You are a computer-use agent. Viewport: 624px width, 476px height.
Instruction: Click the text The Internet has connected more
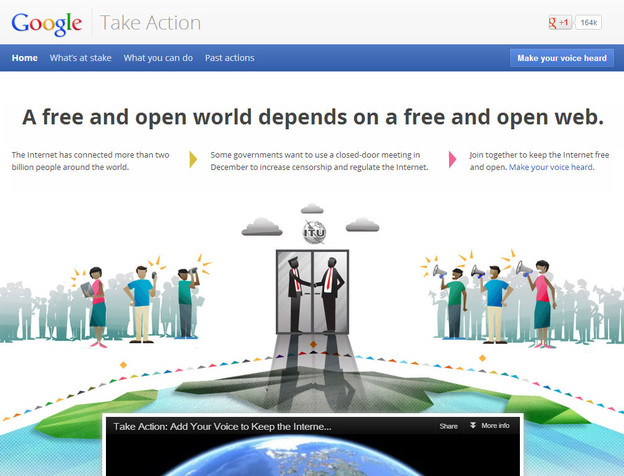[90, 161]
